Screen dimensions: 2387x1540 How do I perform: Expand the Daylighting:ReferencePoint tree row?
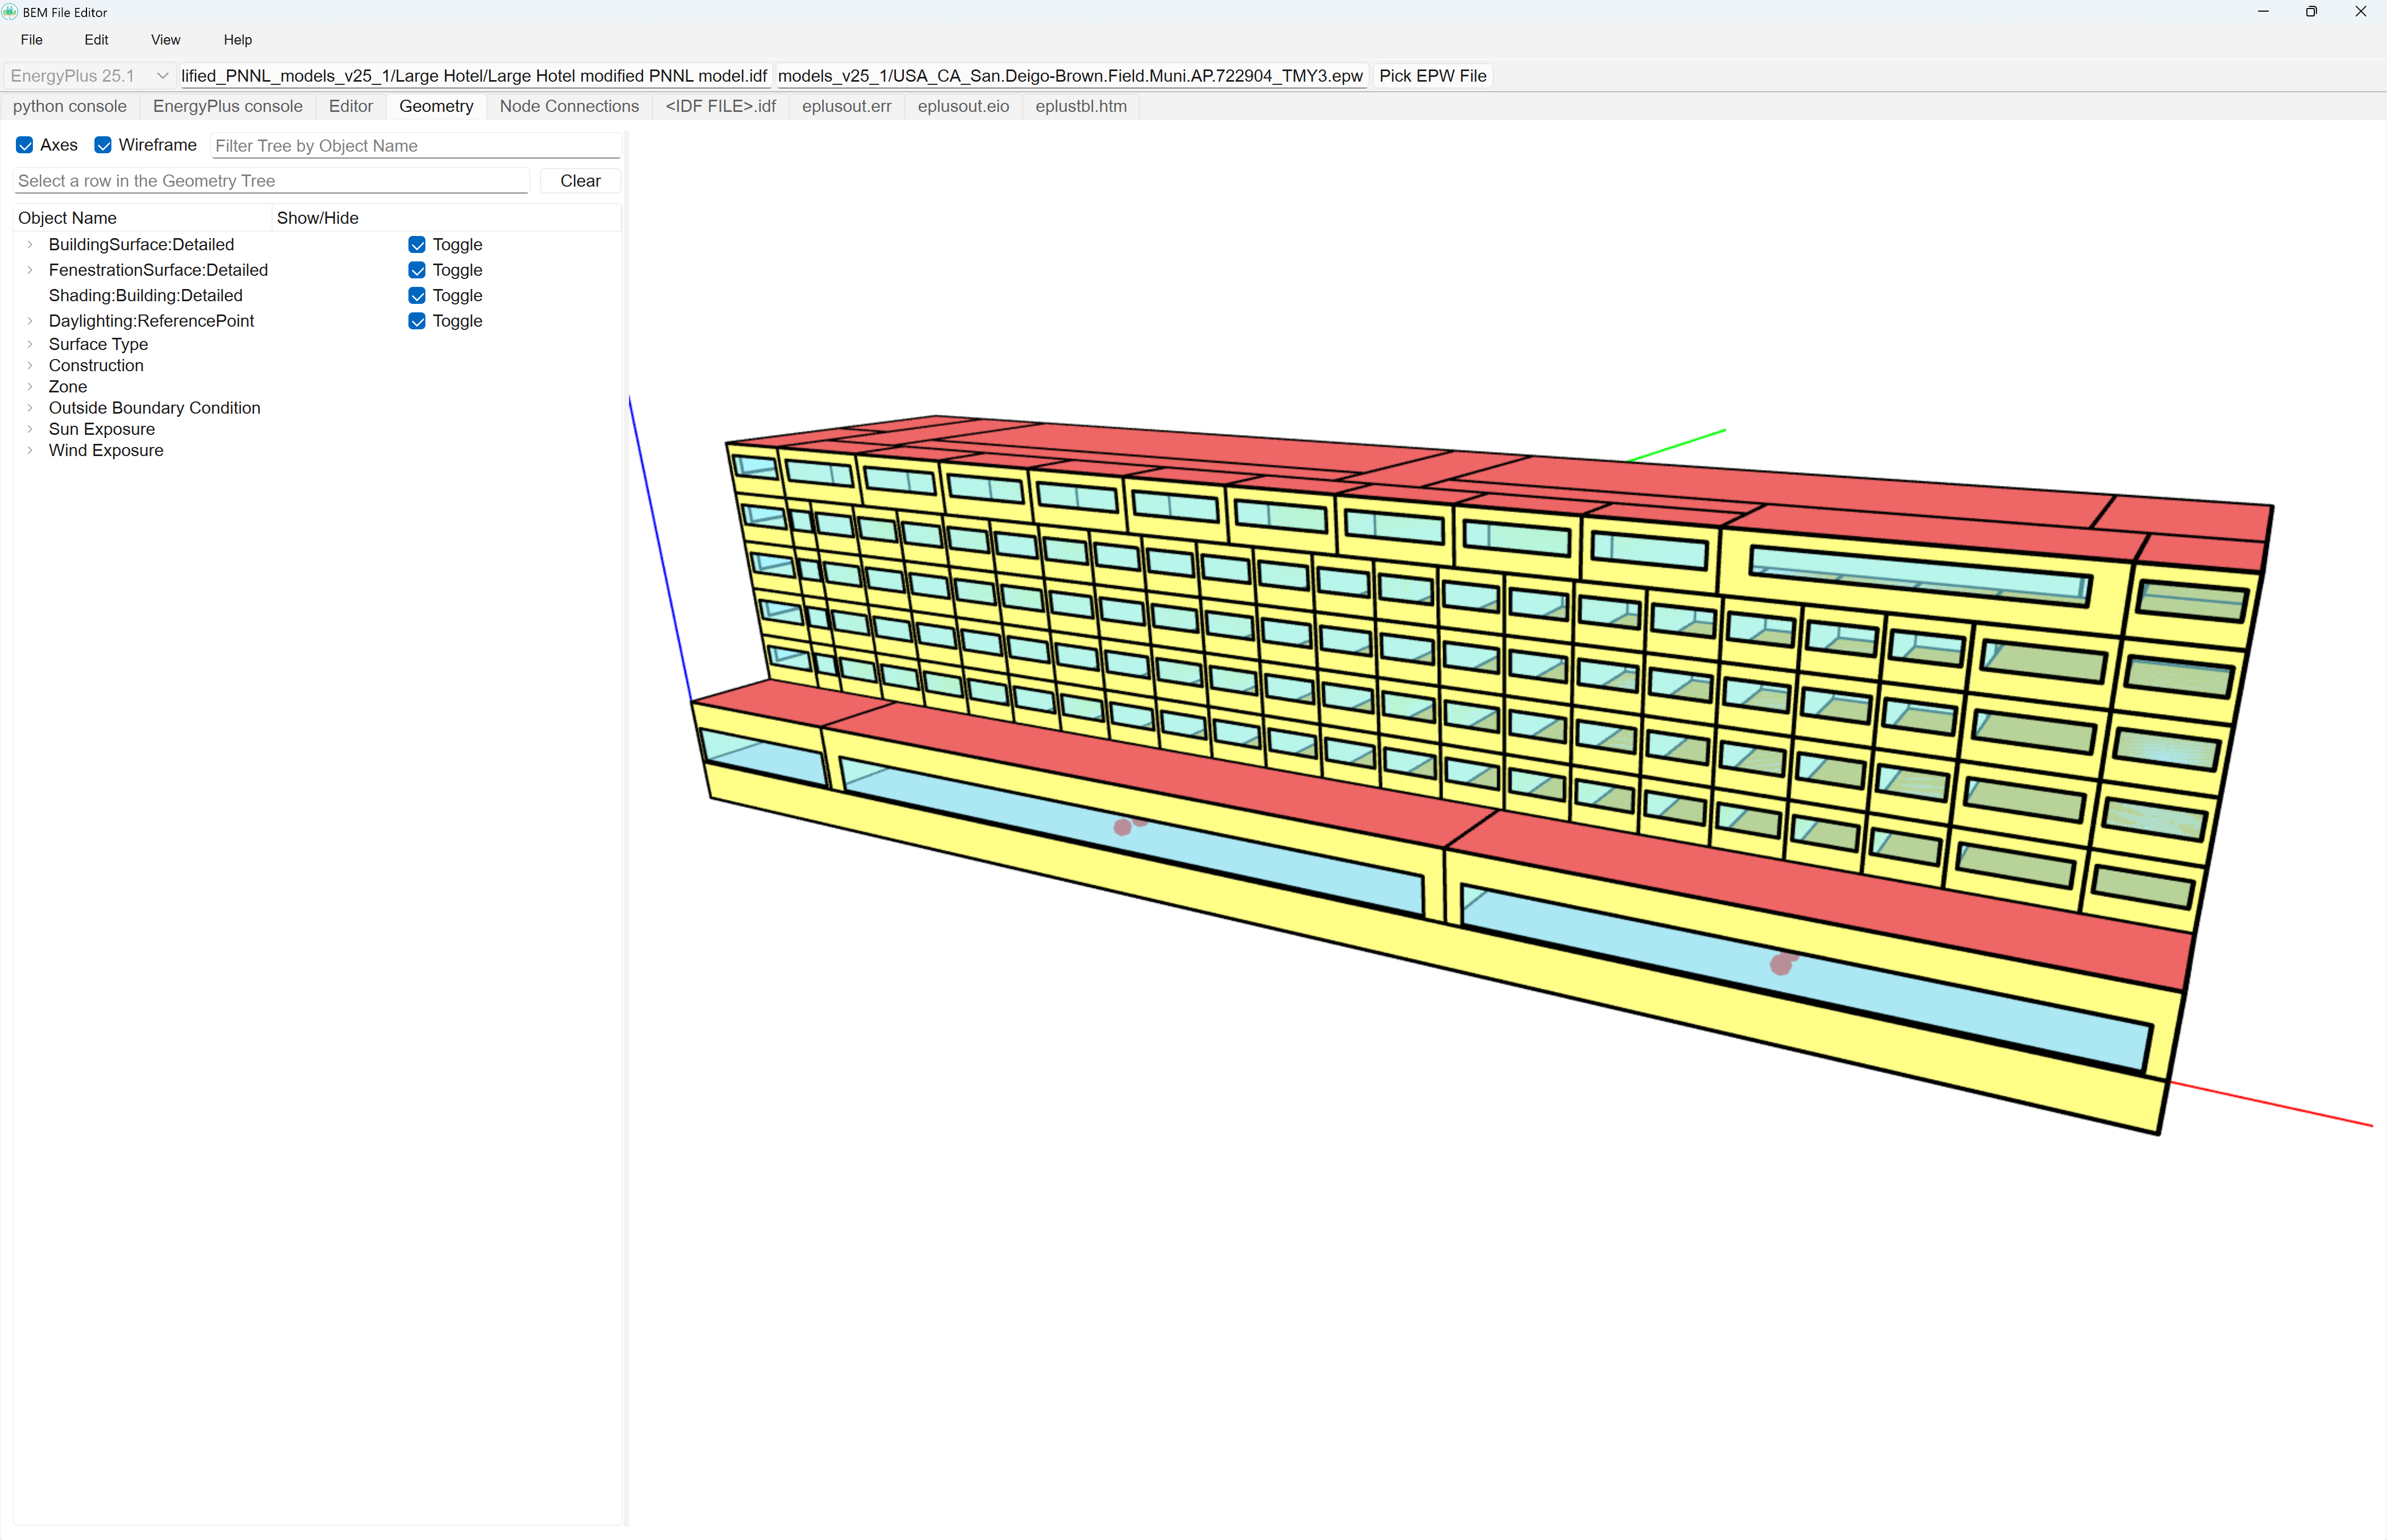(x=30, y=321)
